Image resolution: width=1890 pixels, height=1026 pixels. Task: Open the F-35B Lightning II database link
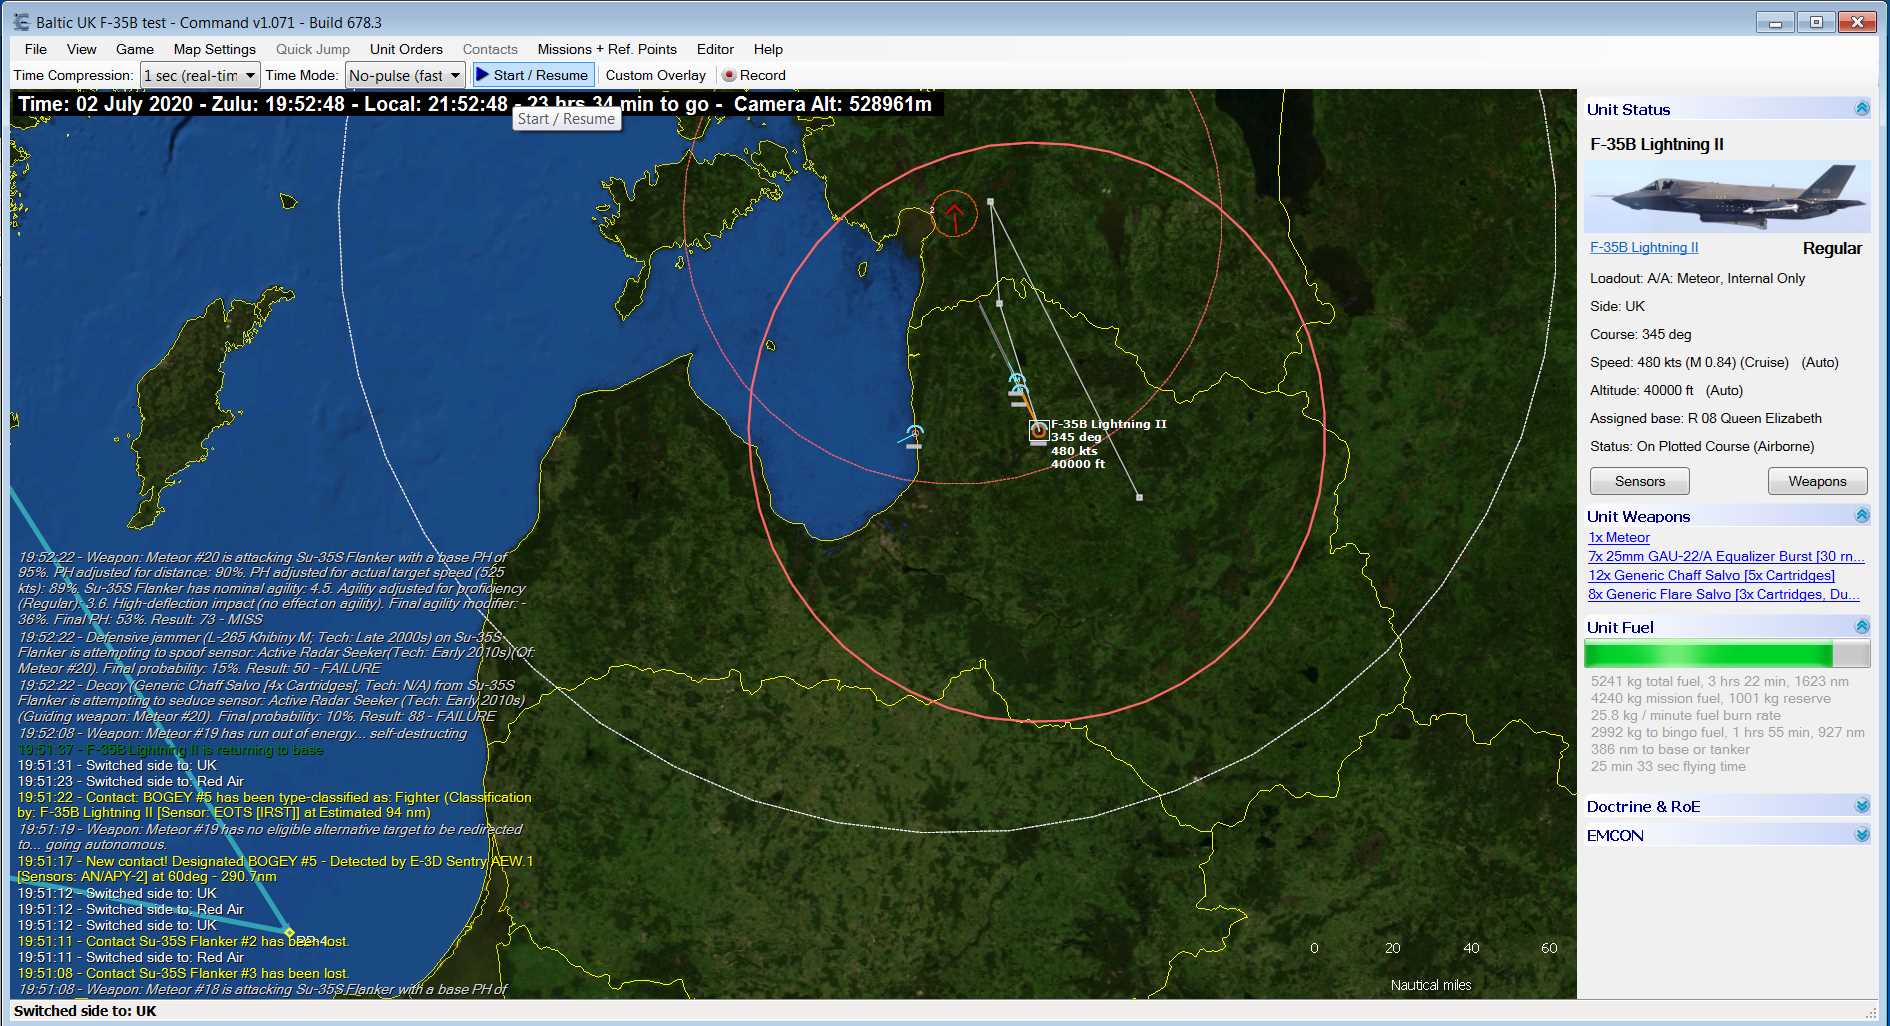1644,247
